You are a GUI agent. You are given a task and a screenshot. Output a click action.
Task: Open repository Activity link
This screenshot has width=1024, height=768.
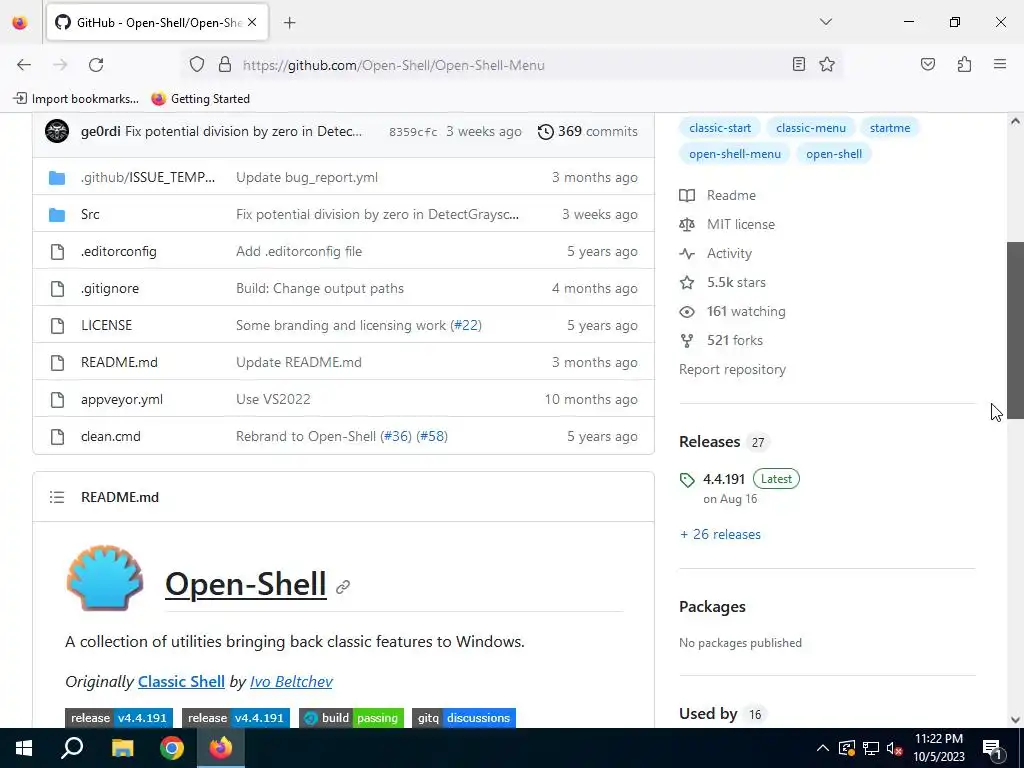tap(716, 253)
